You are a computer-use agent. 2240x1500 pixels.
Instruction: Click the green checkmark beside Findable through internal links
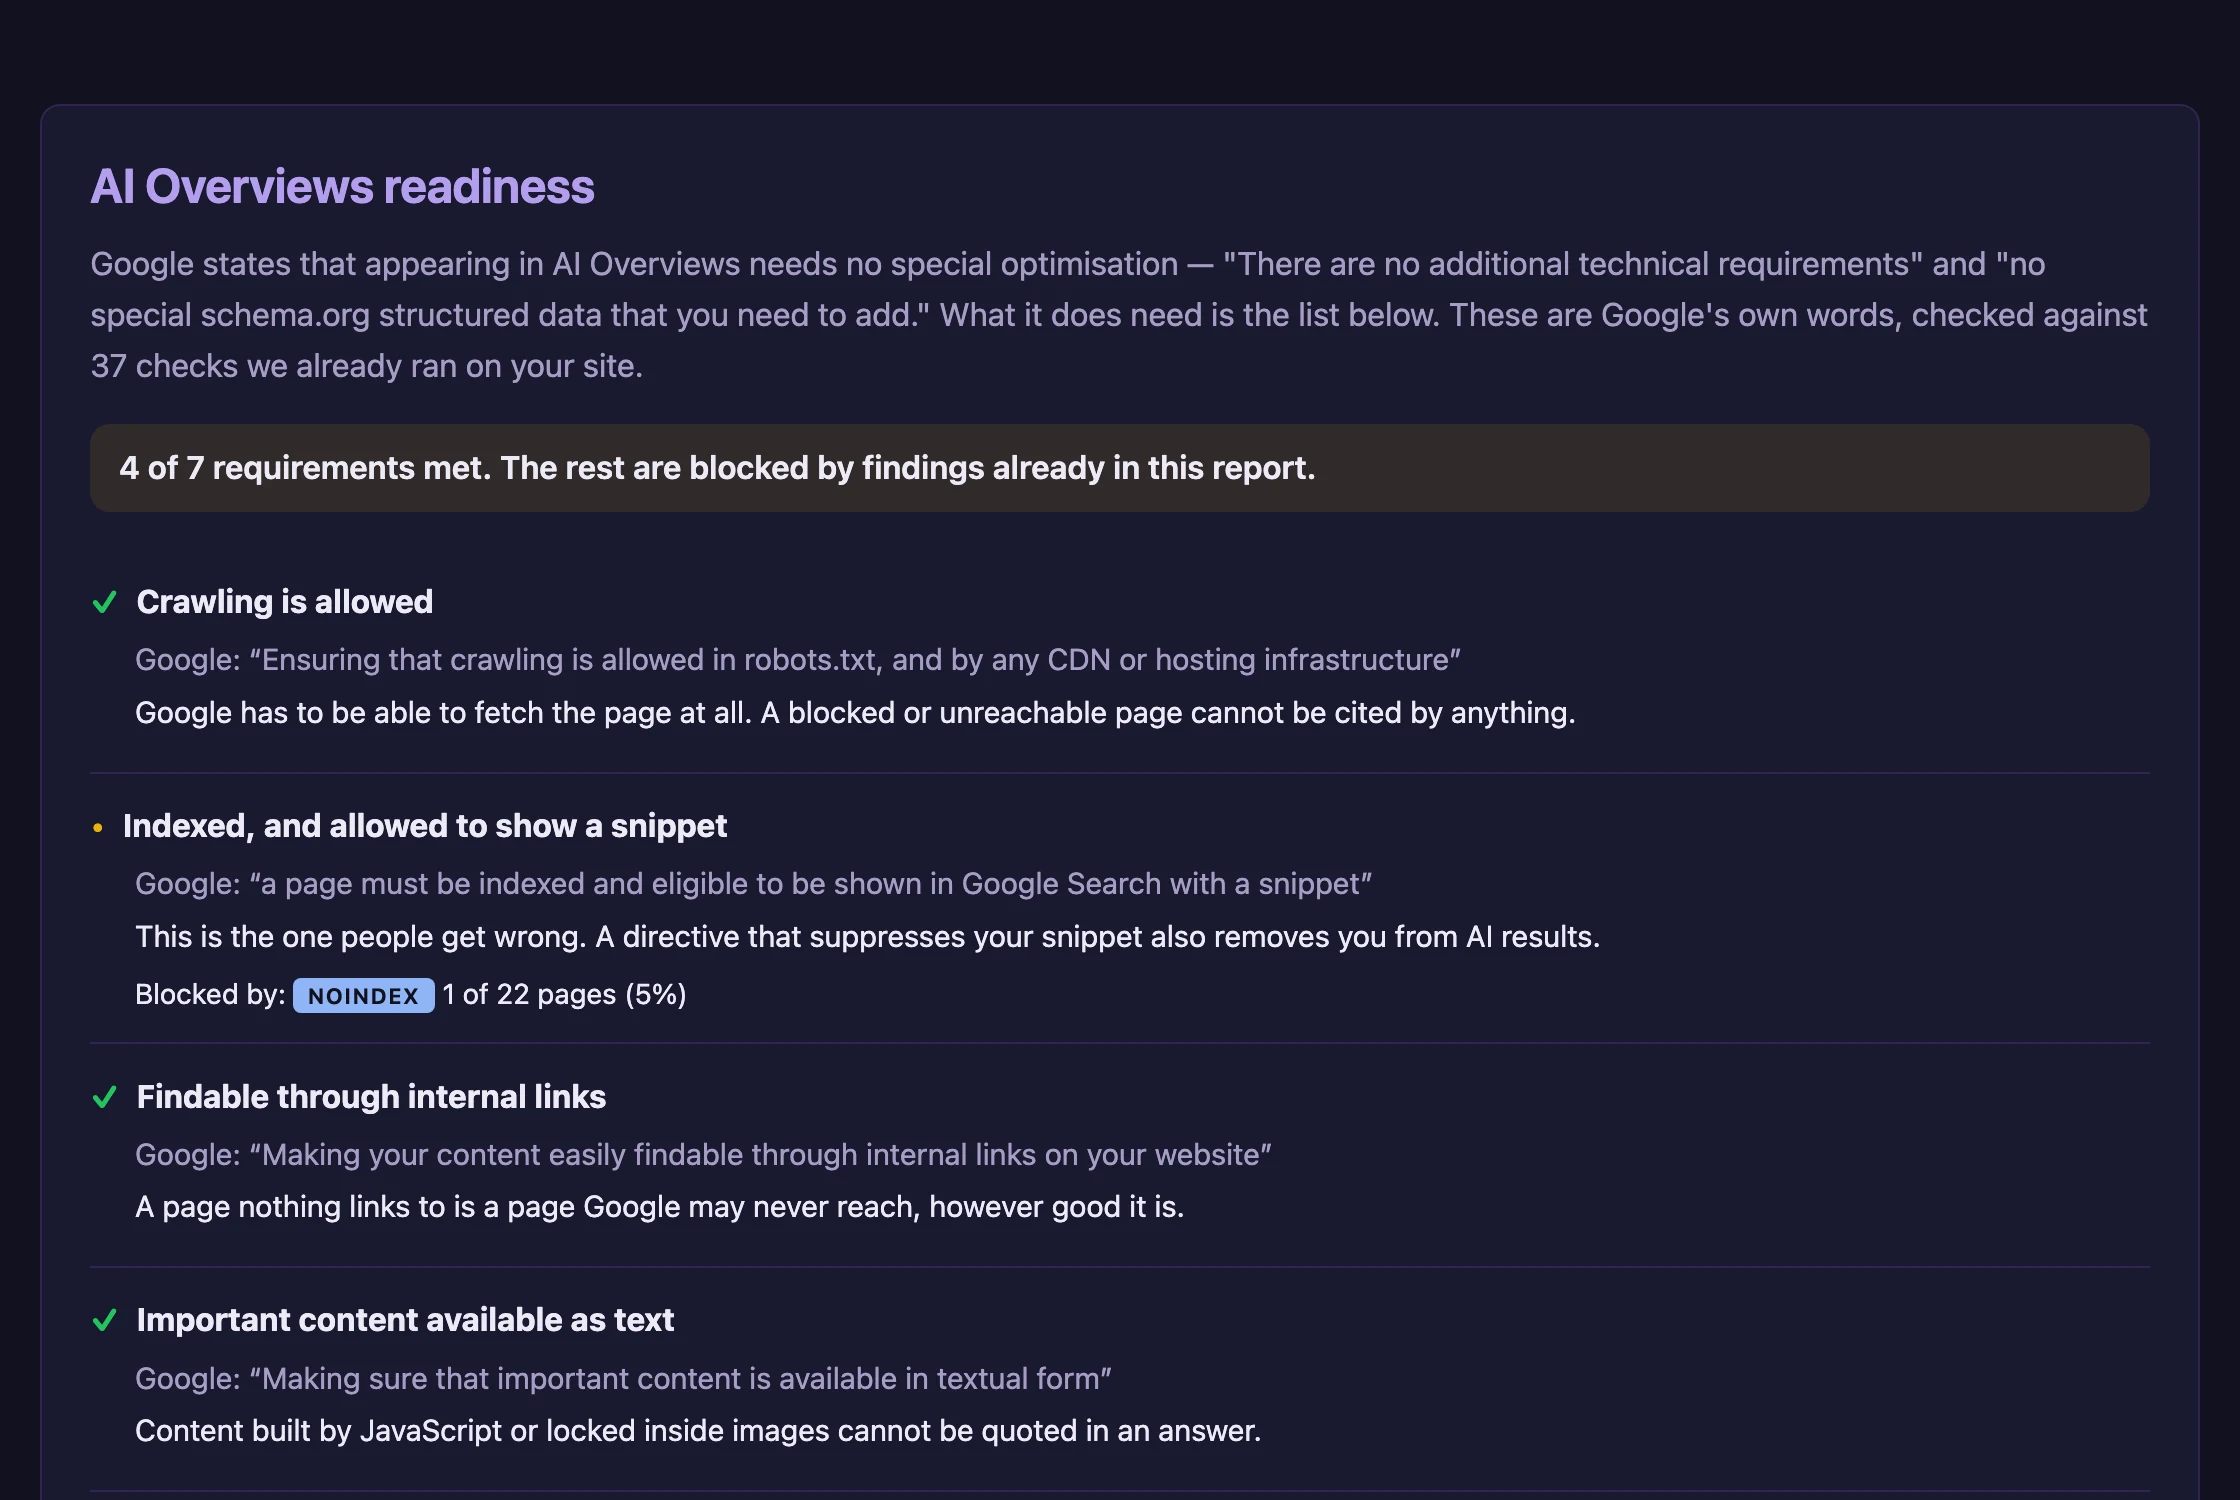tap(104, 1097)
